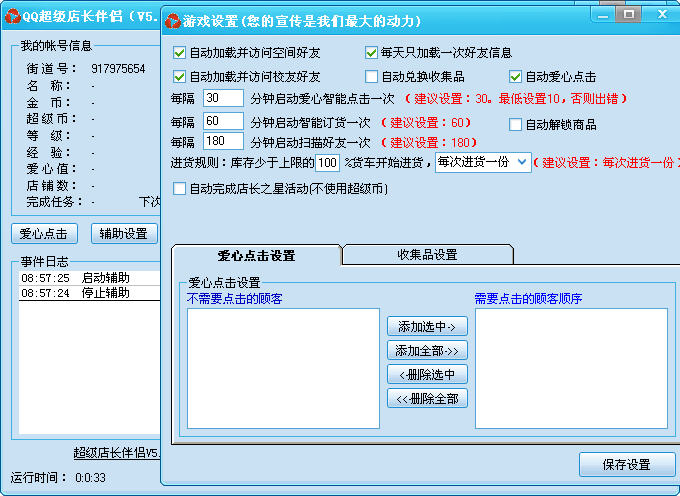680x496 pixels.
Task: Click the 不需要点击的顾客 list box
Action: [x=283, y=369]
